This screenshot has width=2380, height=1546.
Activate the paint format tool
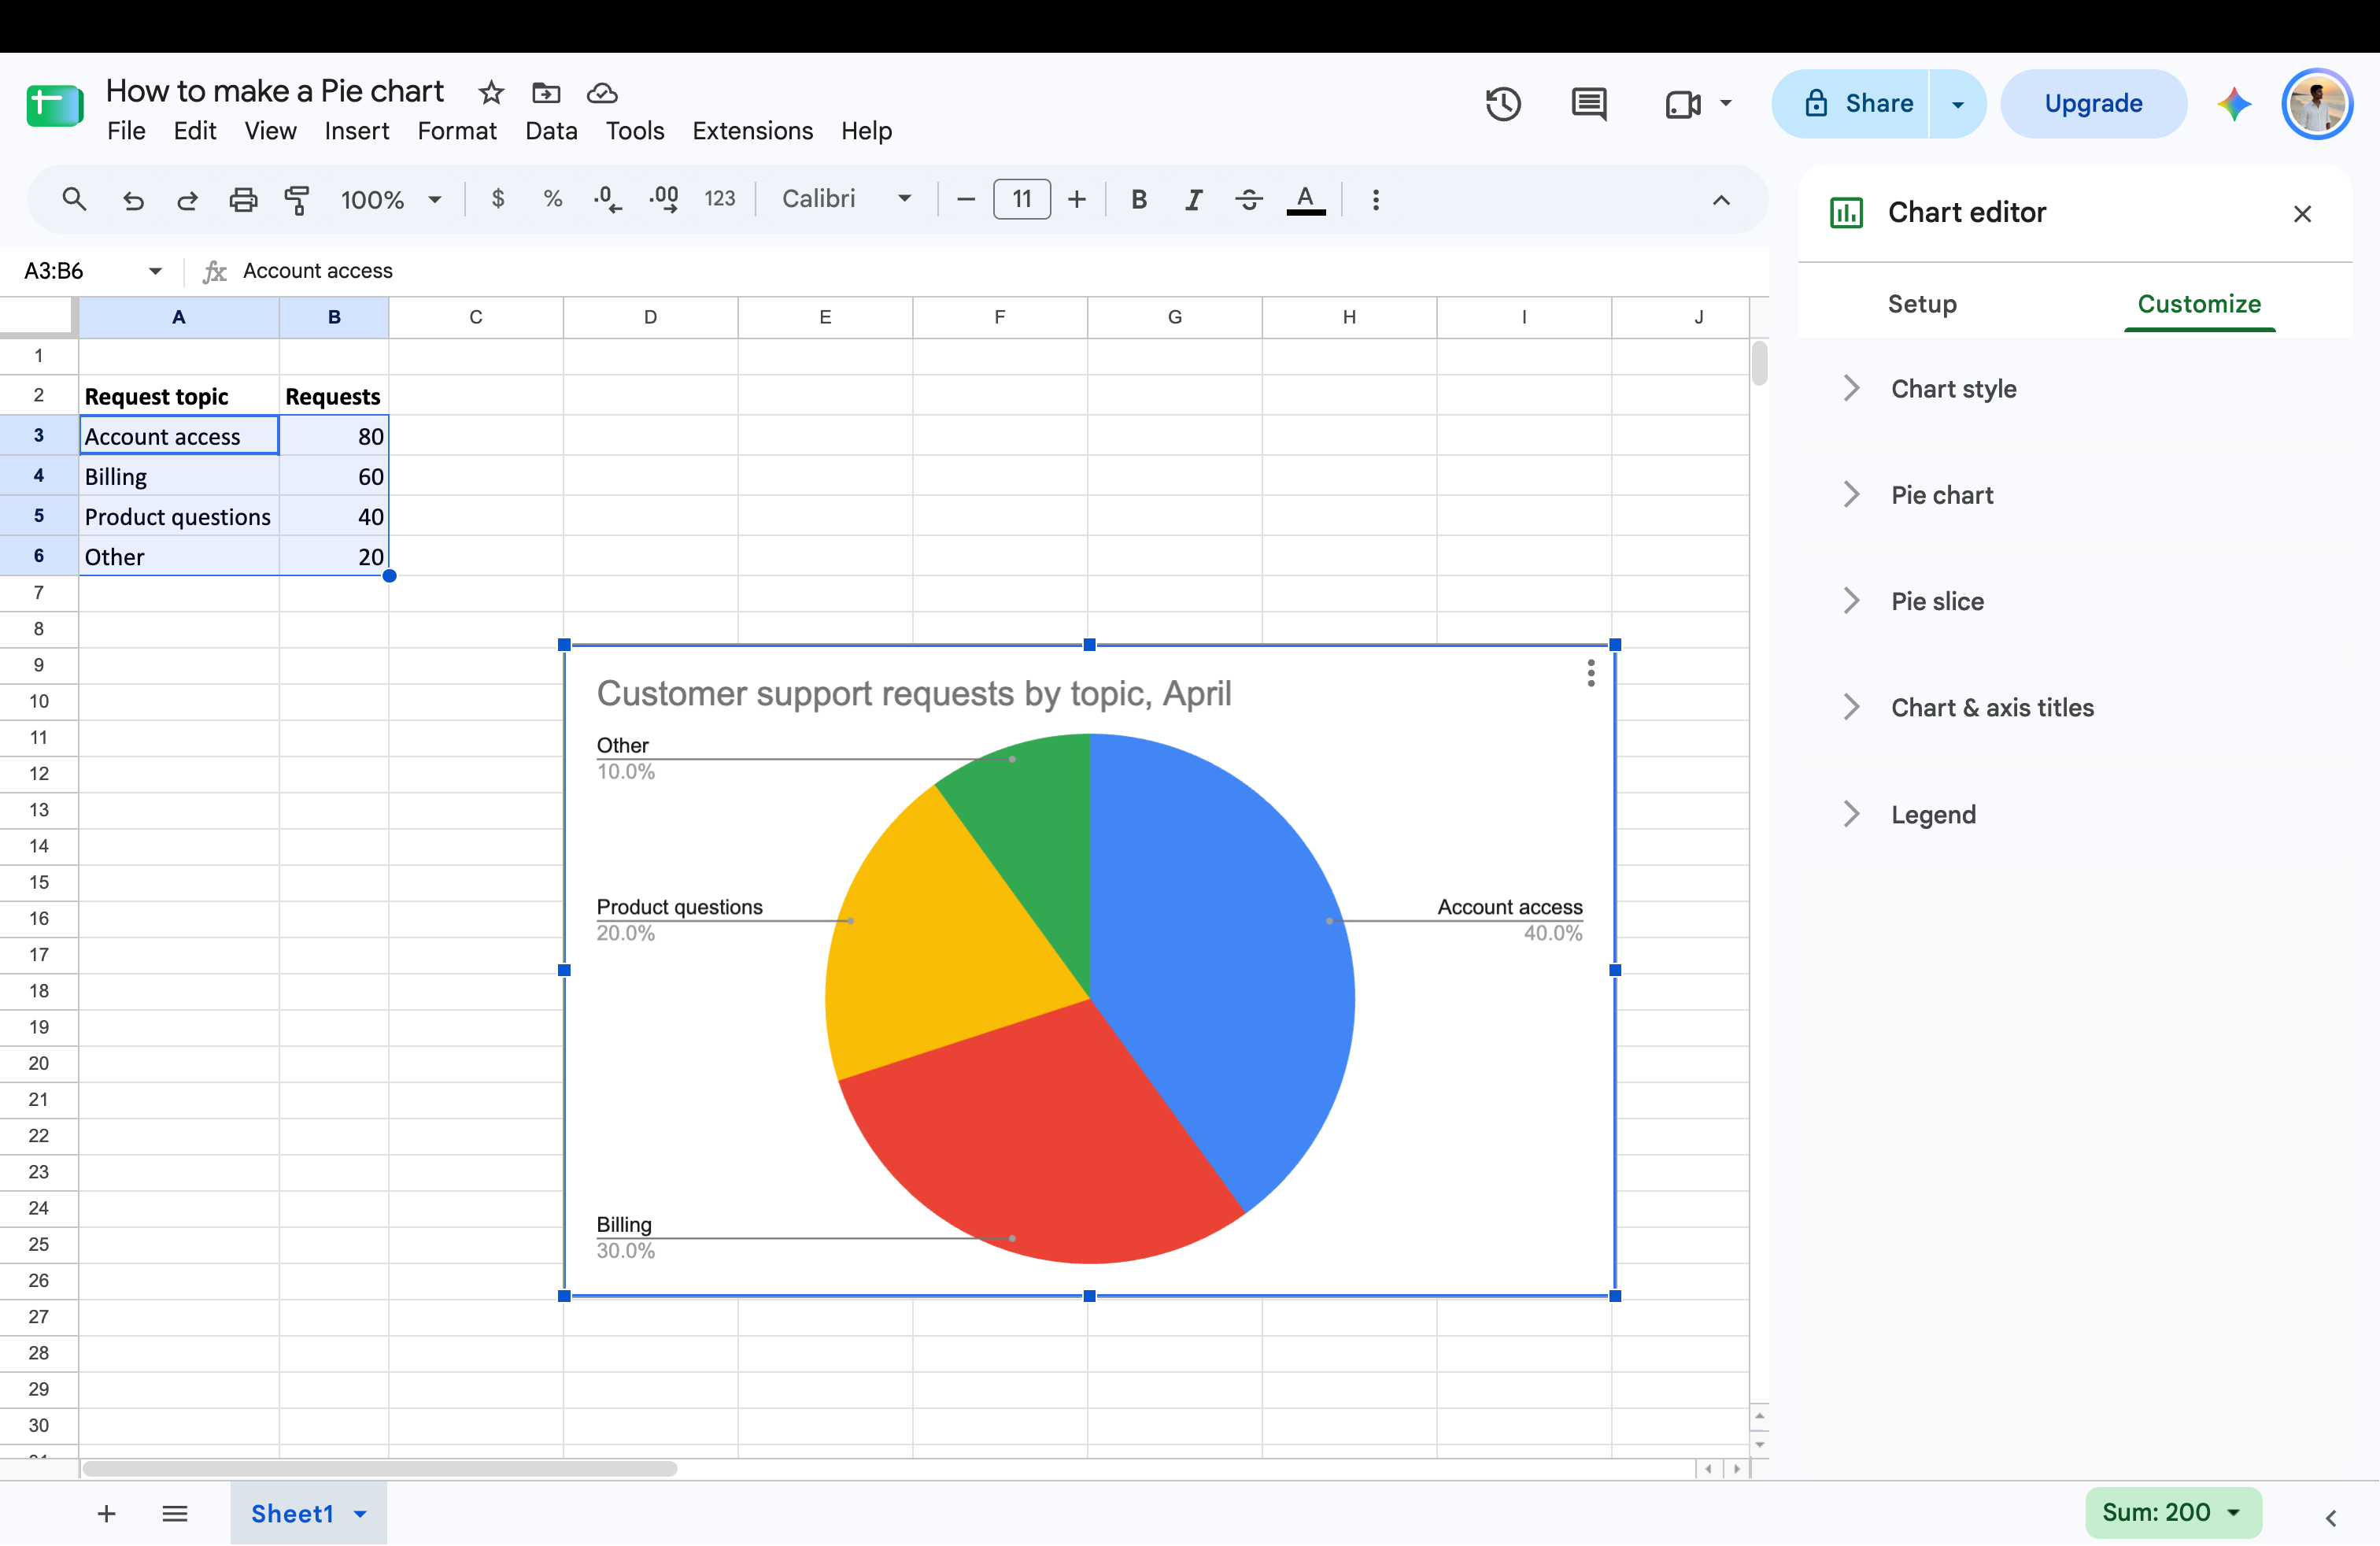coord(297,200)
